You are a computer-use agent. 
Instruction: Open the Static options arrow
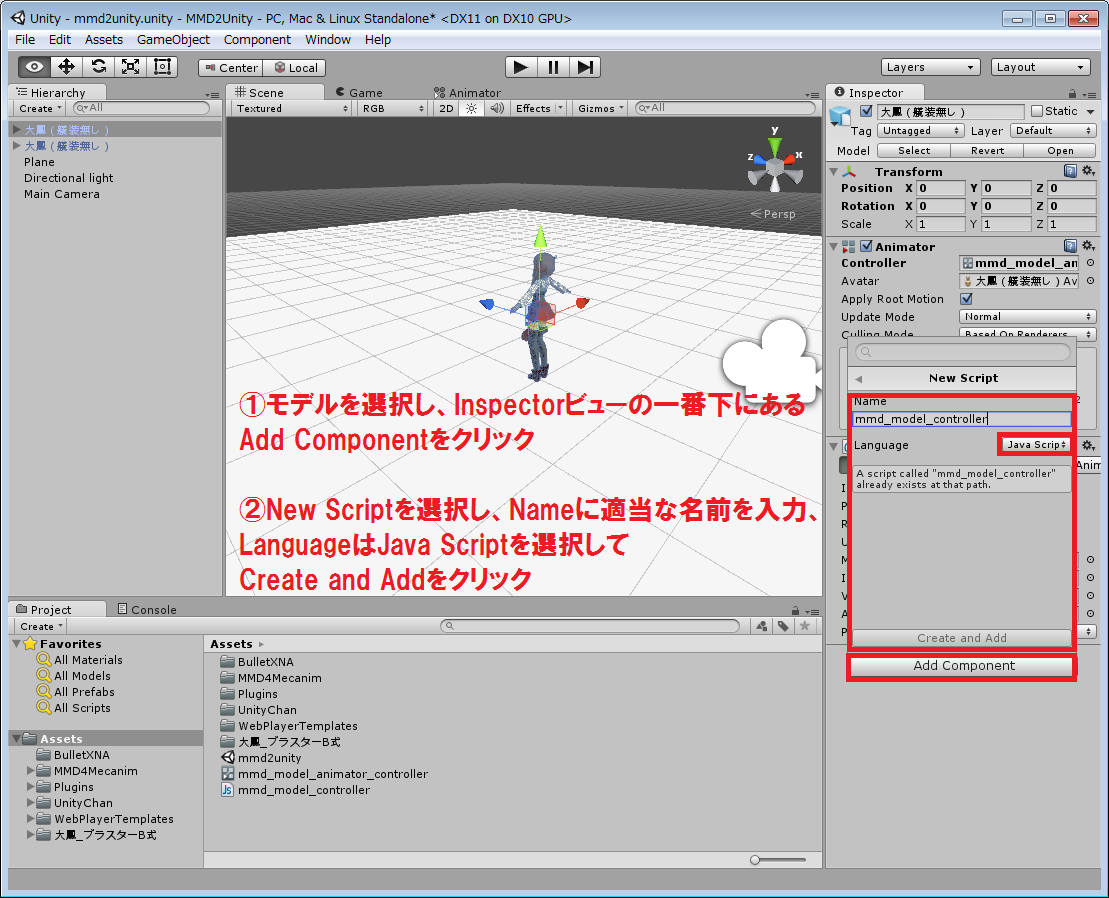click(x=1090, y=112)
